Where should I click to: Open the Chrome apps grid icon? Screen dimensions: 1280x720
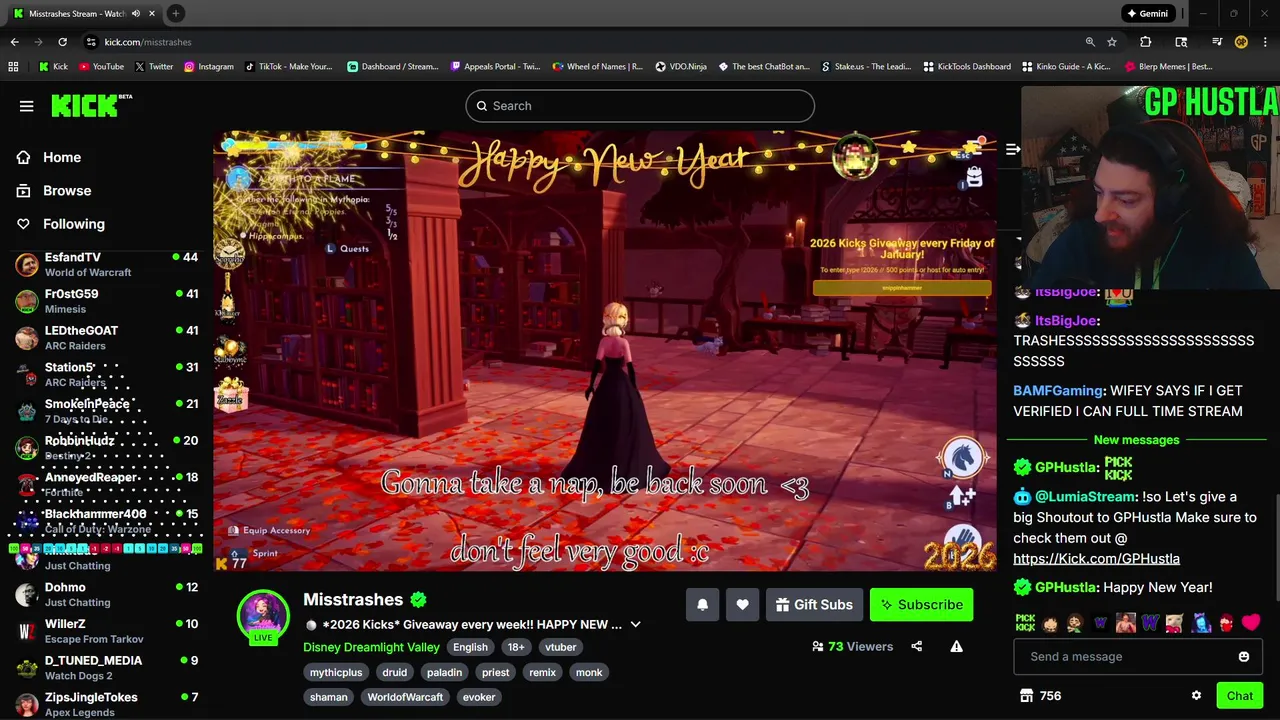(13, 67)
